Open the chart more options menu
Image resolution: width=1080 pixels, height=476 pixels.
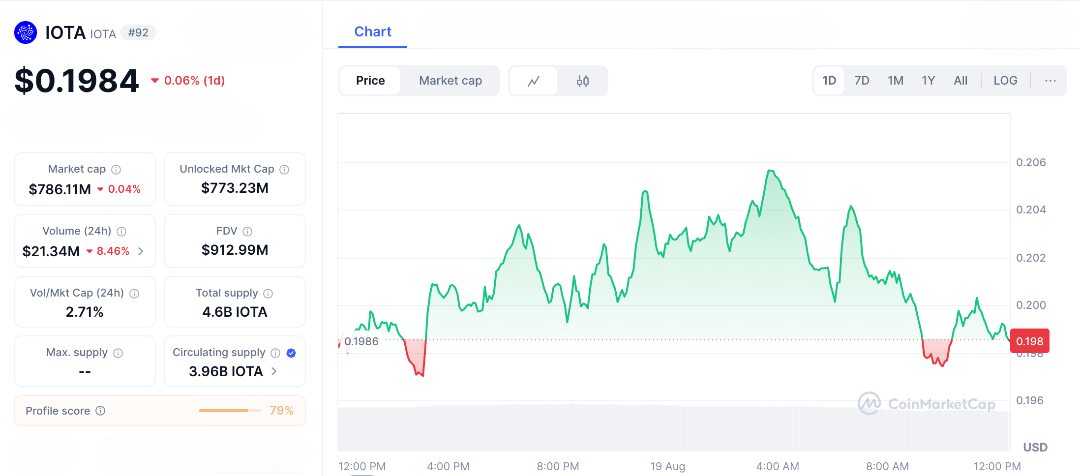pyautogui.click(x=1050, y=81)
